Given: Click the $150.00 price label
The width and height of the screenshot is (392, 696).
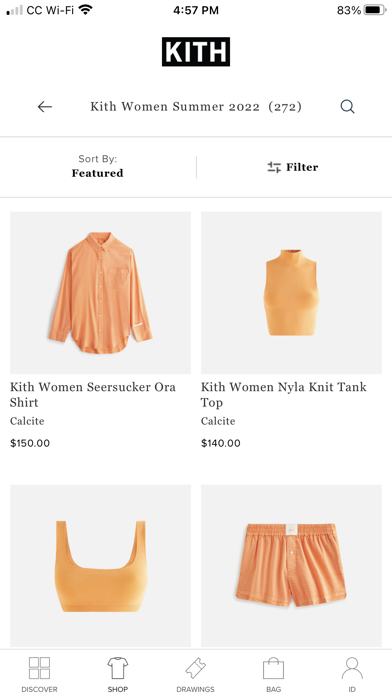Looking at the screenshot, I should coord(30,443).
